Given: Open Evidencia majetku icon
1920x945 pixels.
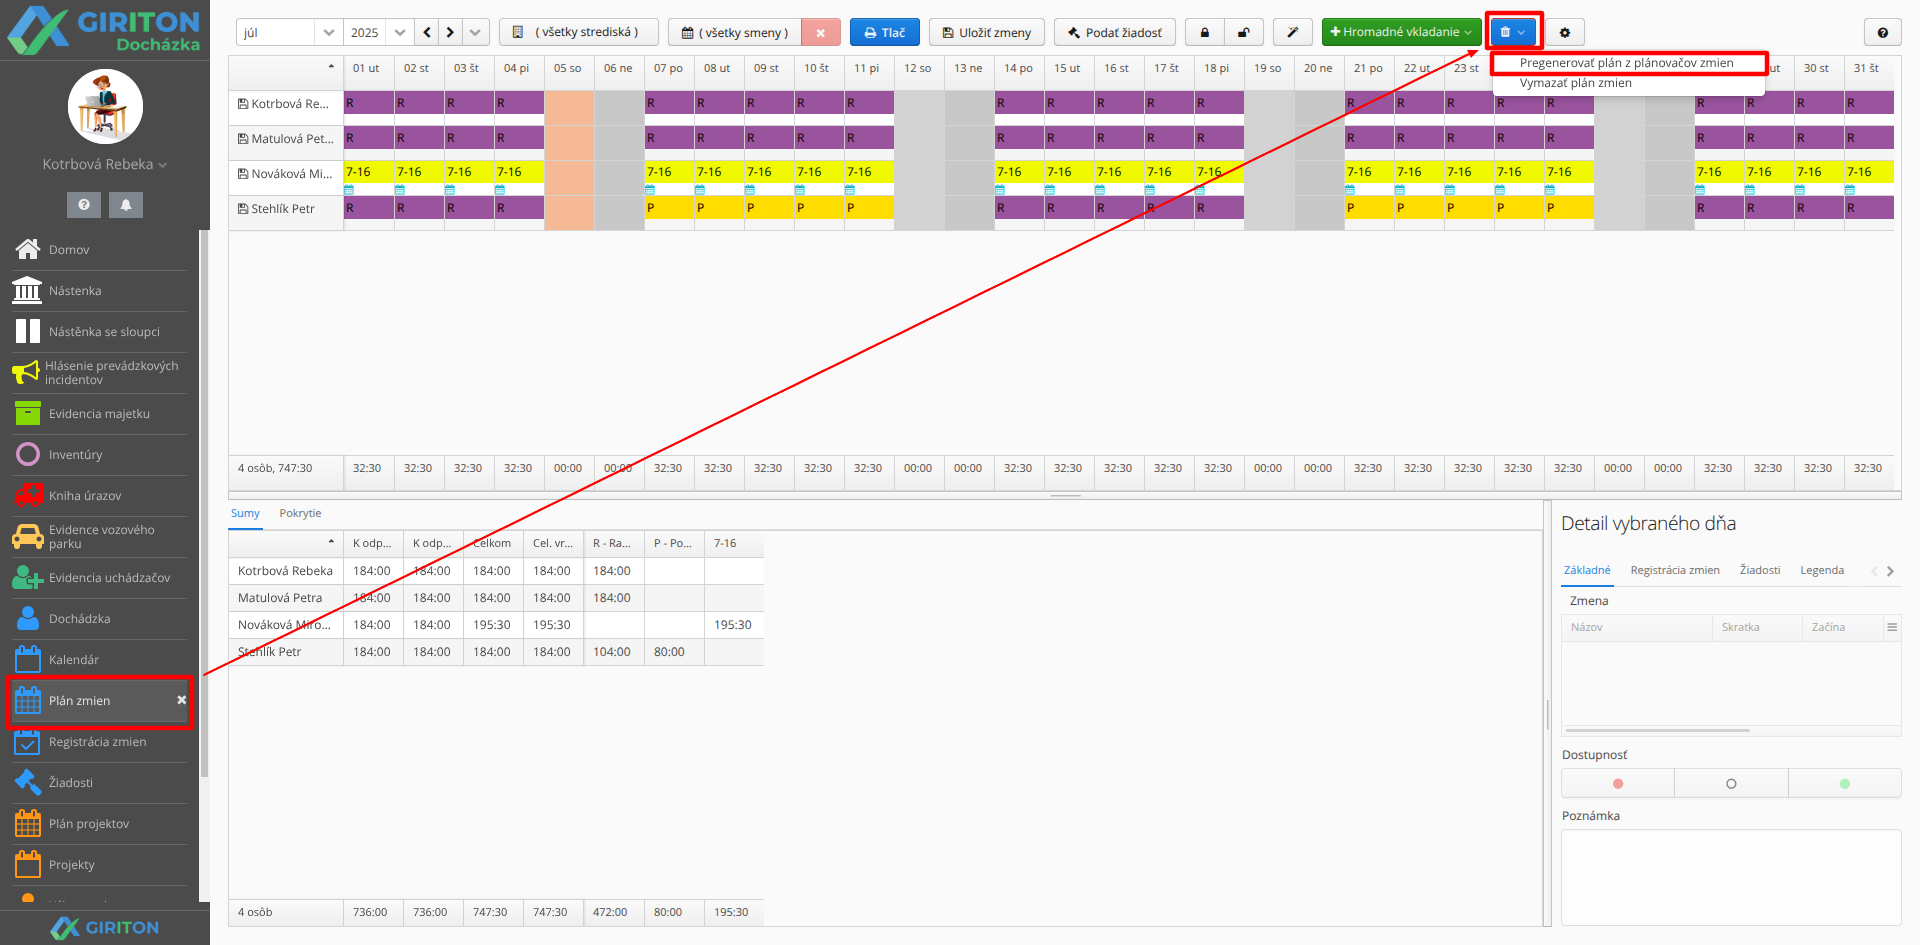Looking at the screenshot, I should click(28, 413).
